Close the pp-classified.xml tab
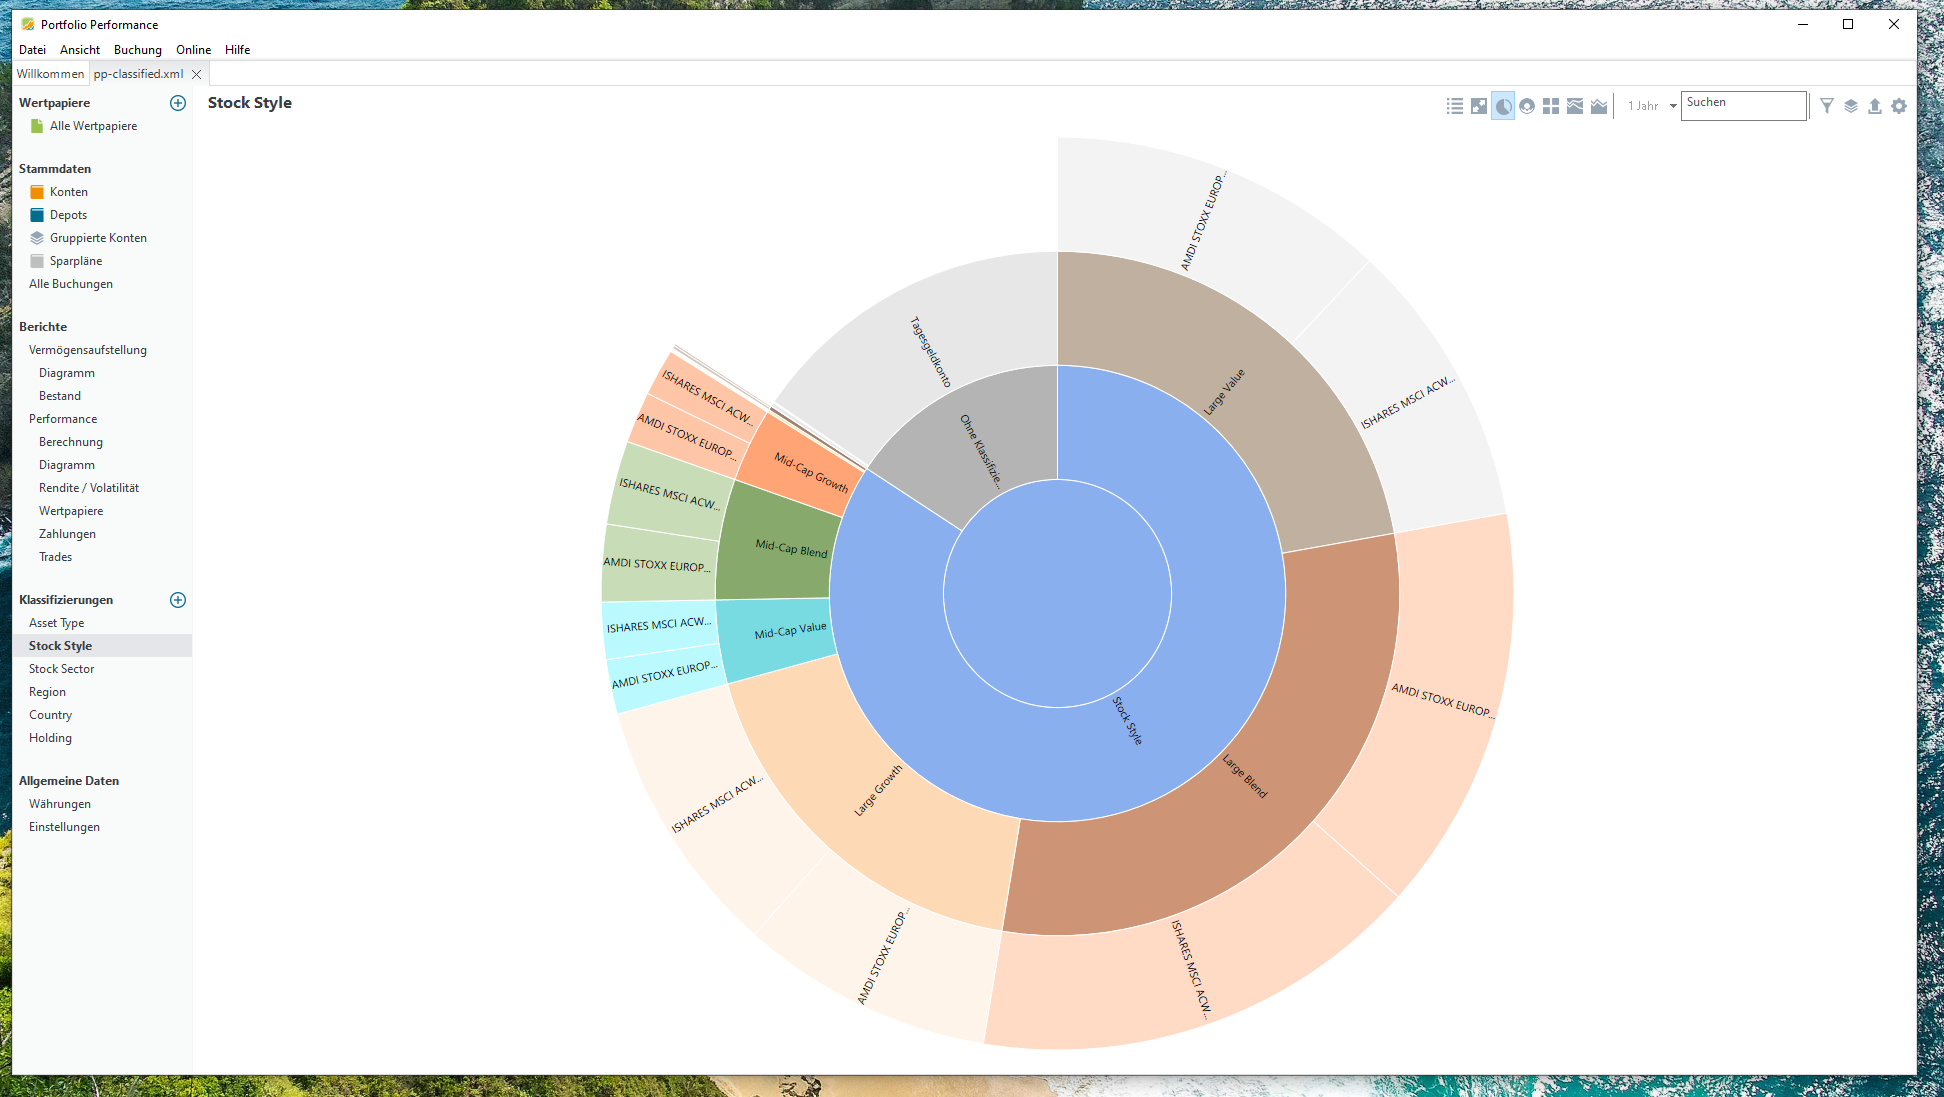The width and height of the screenshot is (1944, 1097). pos(197,74)
